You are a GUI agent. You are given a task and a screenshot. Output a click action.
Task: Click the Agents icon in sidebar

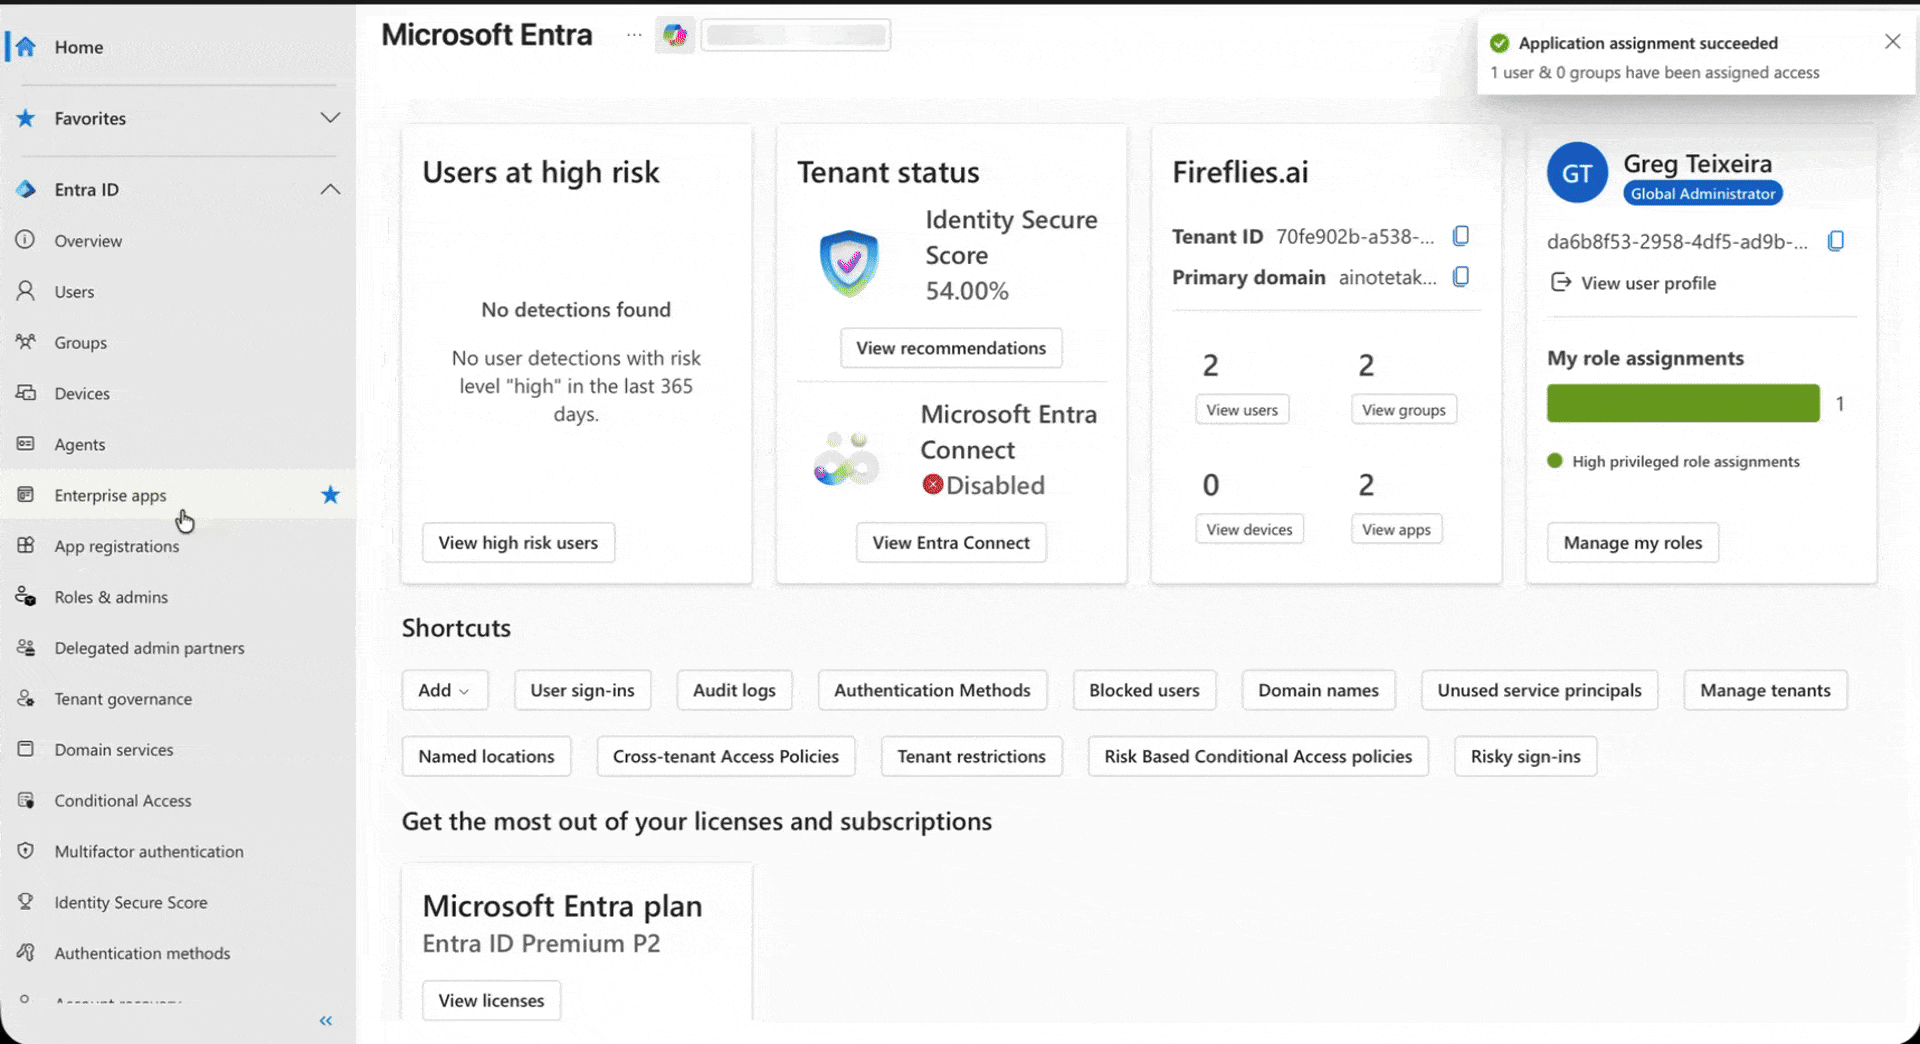coord(26,444)
